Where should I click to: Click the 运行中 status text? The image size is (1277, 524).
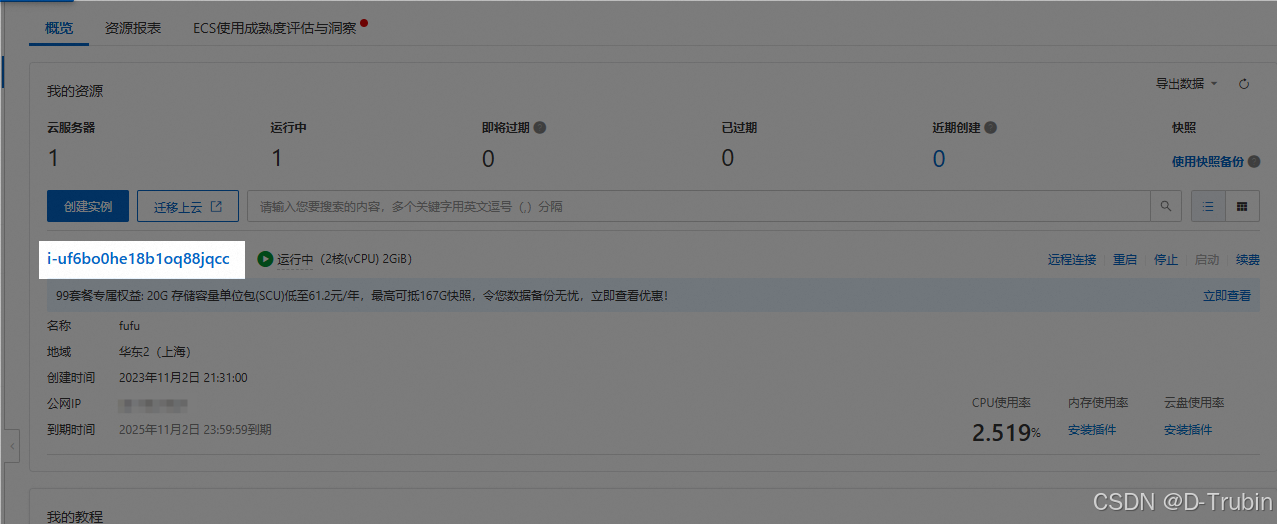[x=295, y=260]
